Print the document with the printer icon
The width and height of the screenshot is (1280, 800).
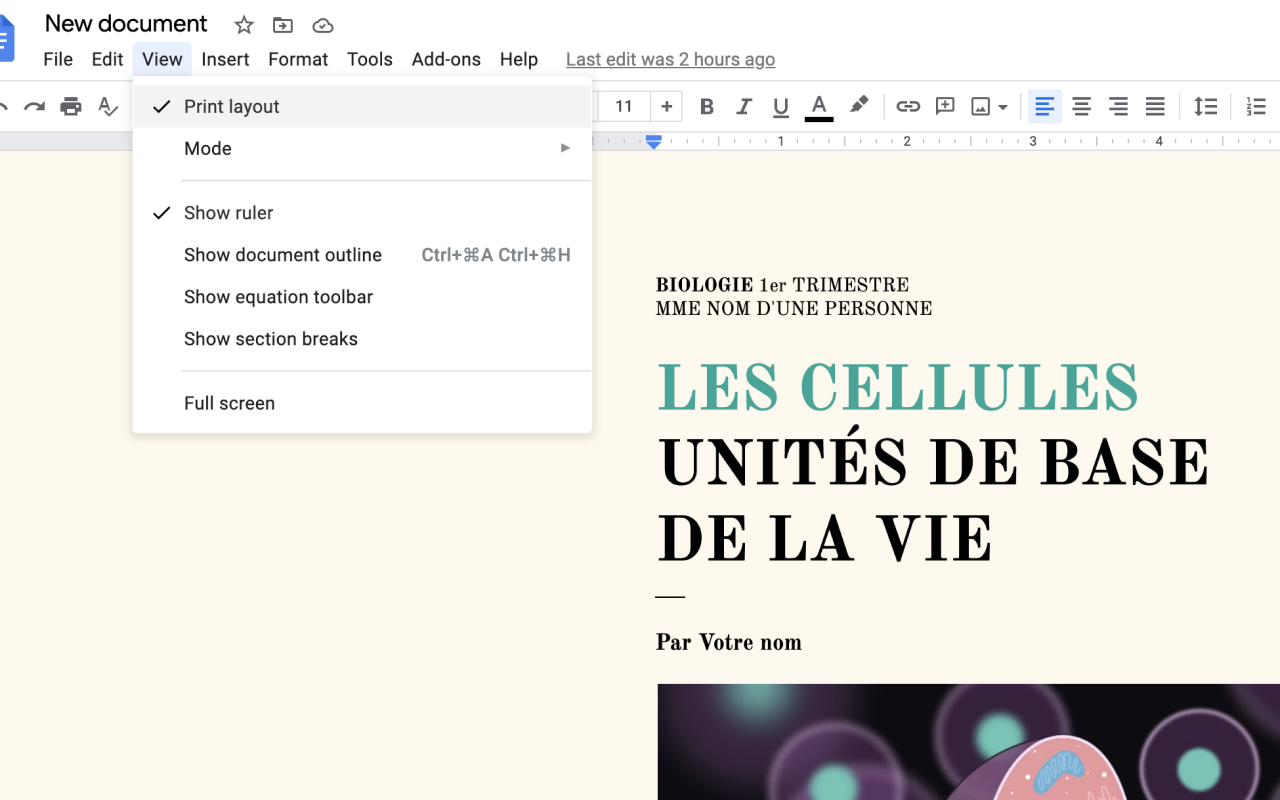pos(70,106)
